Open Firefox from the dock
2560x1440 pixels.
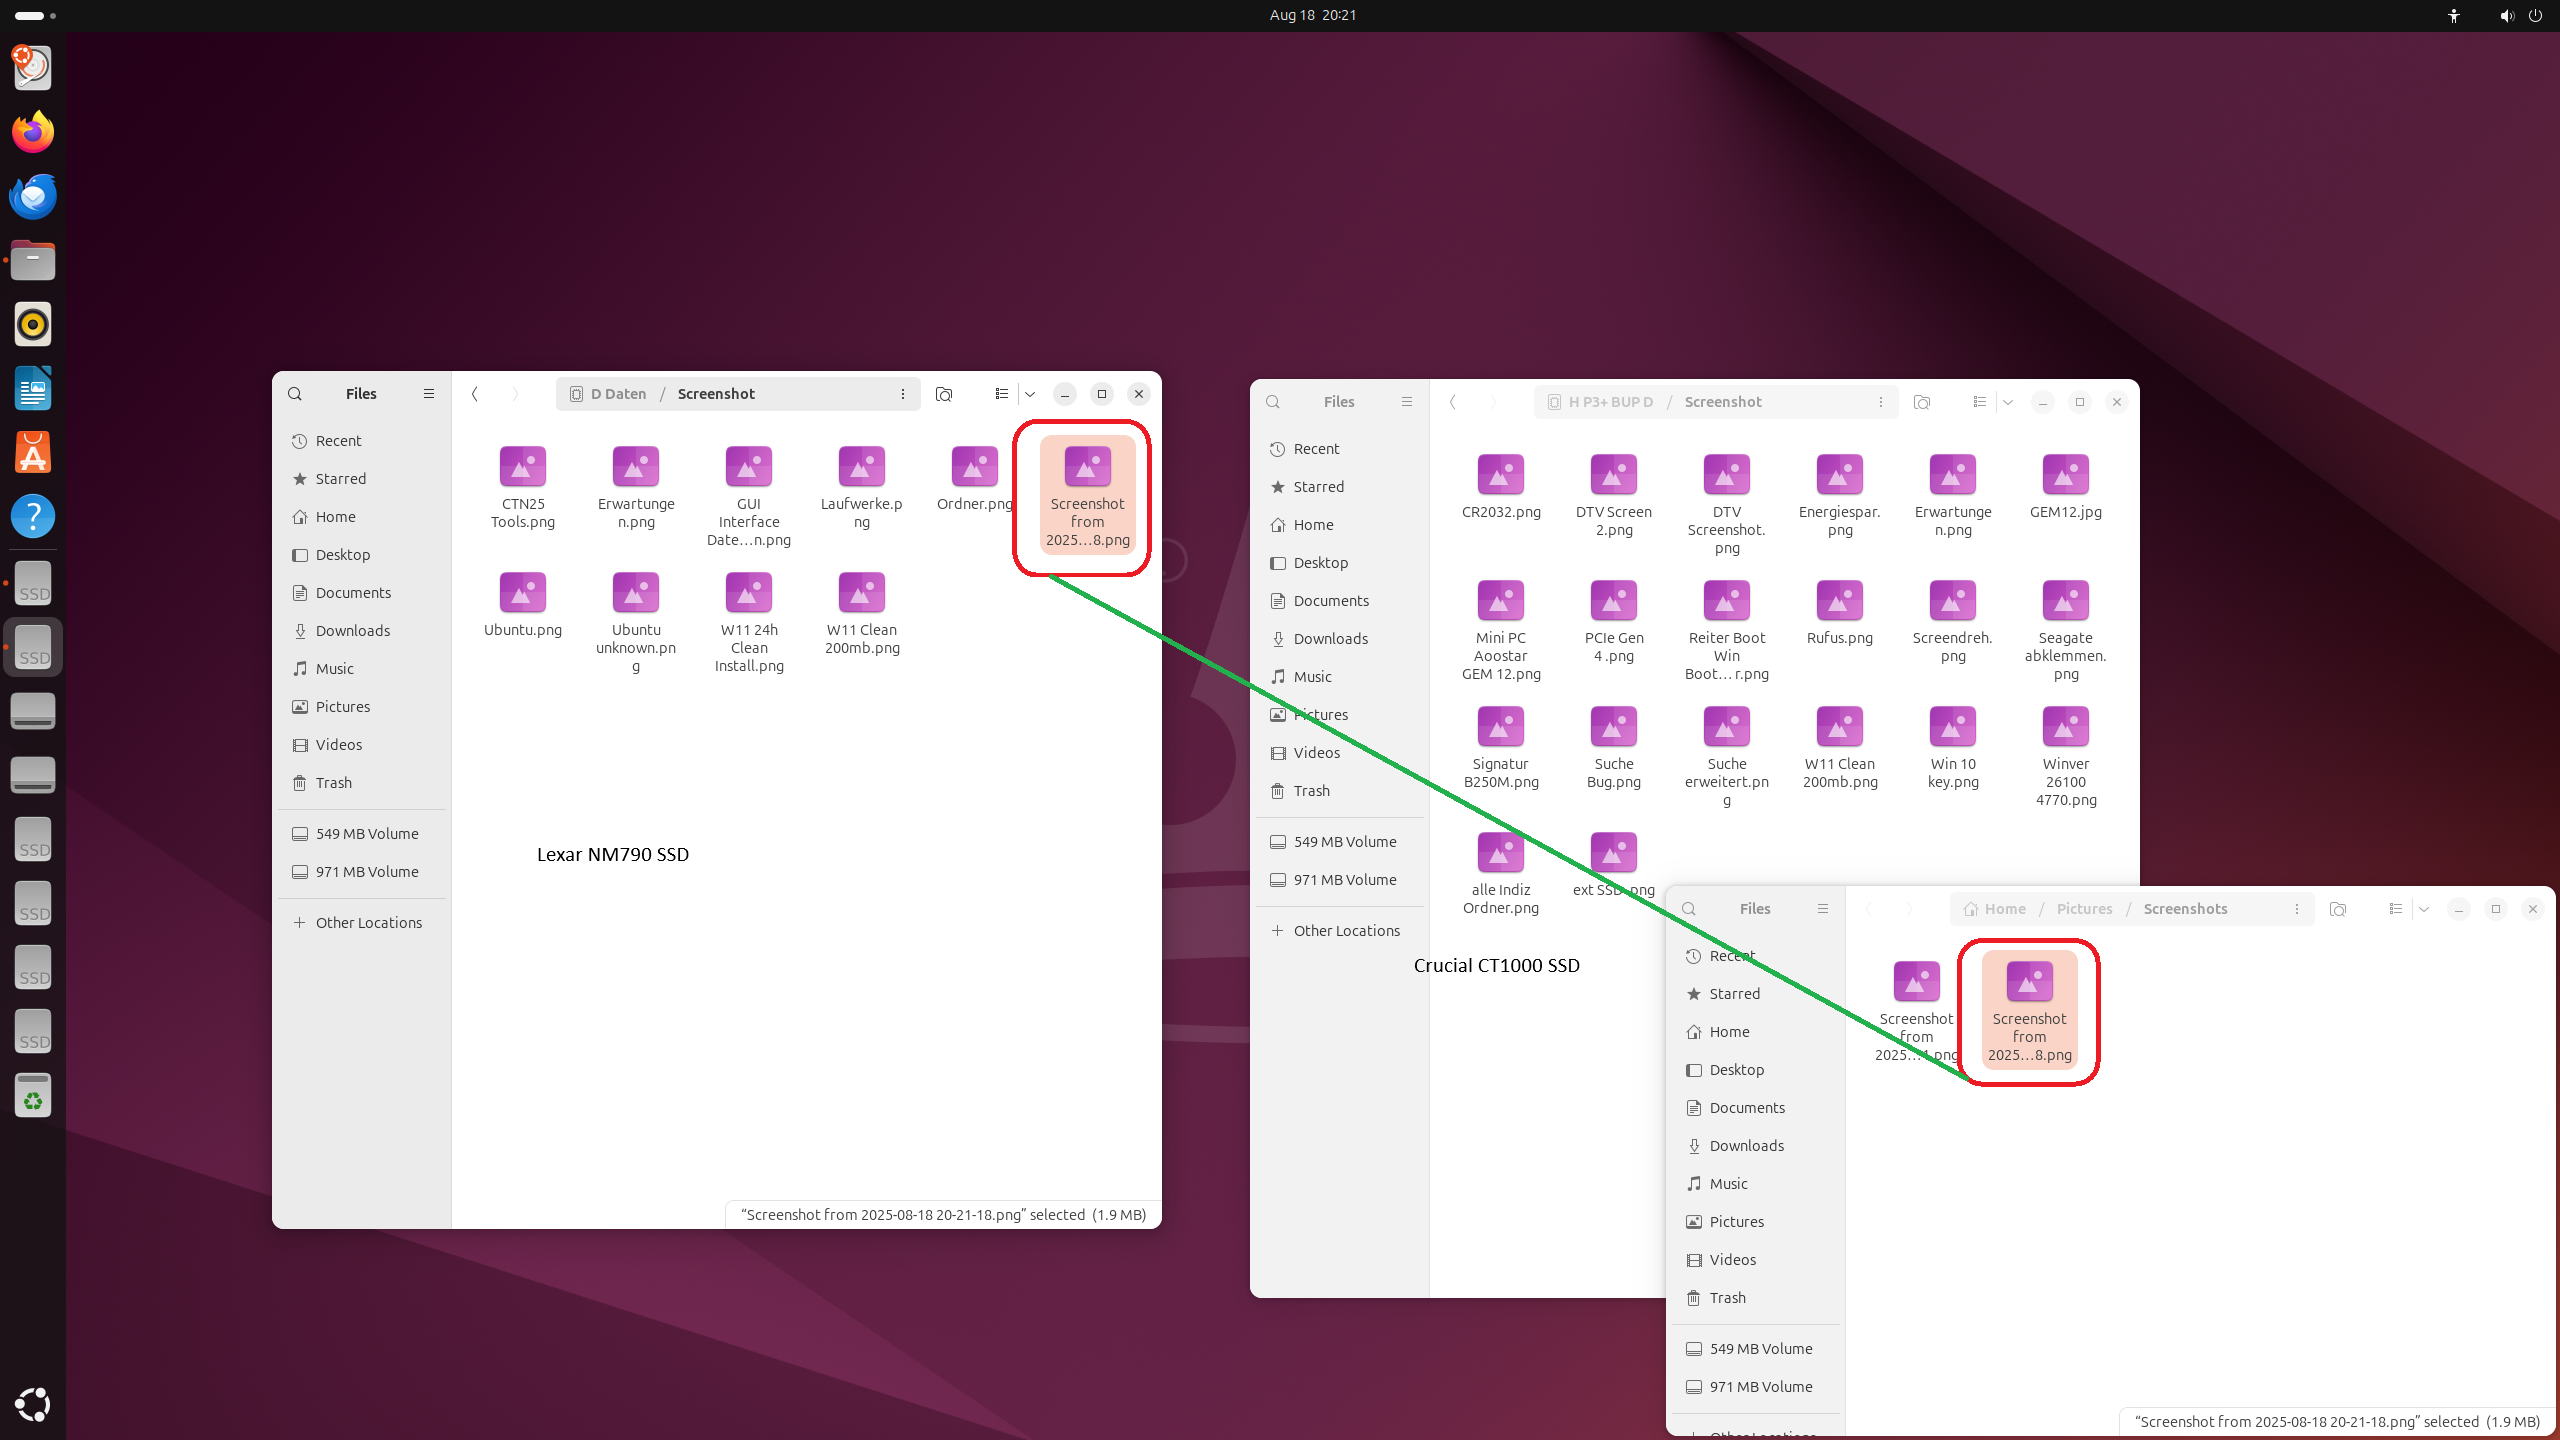point(33,132)
